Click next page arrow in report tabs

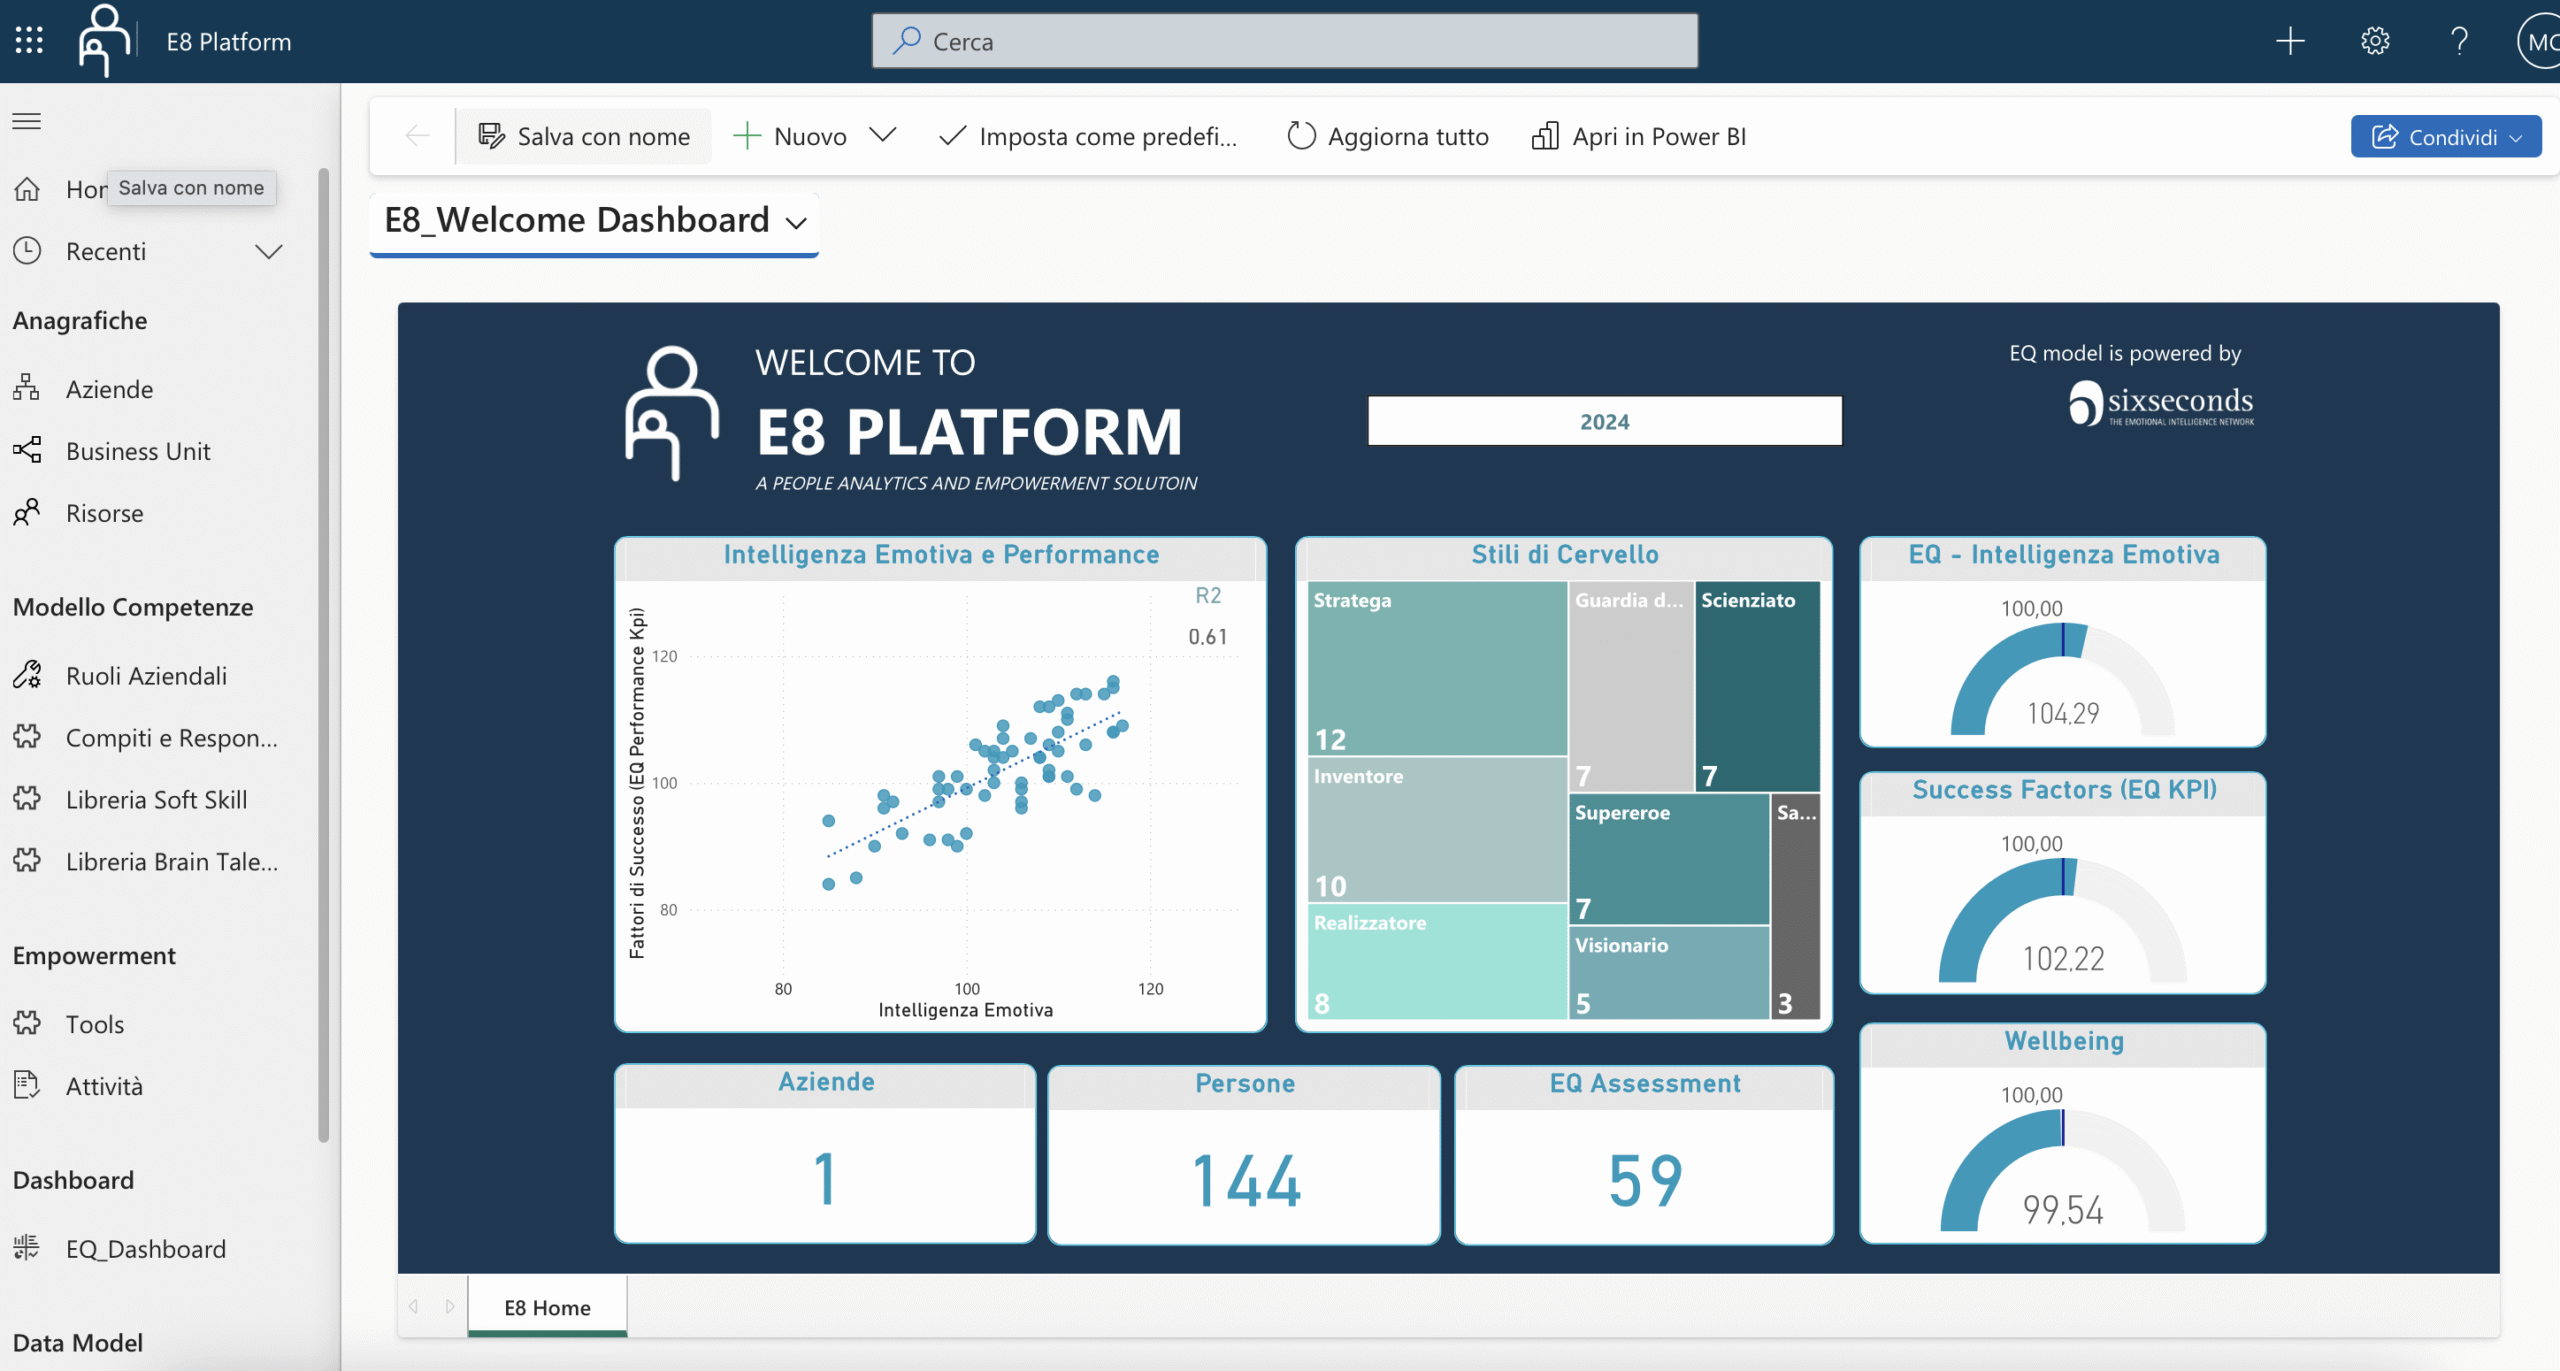pos(450,1306)
